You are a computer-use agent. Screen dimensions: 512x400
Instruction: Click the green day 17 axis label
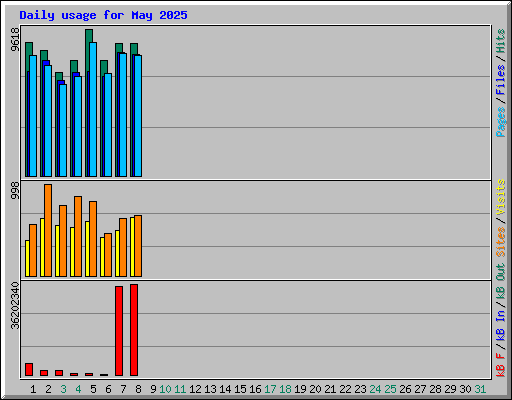[270, 389]
